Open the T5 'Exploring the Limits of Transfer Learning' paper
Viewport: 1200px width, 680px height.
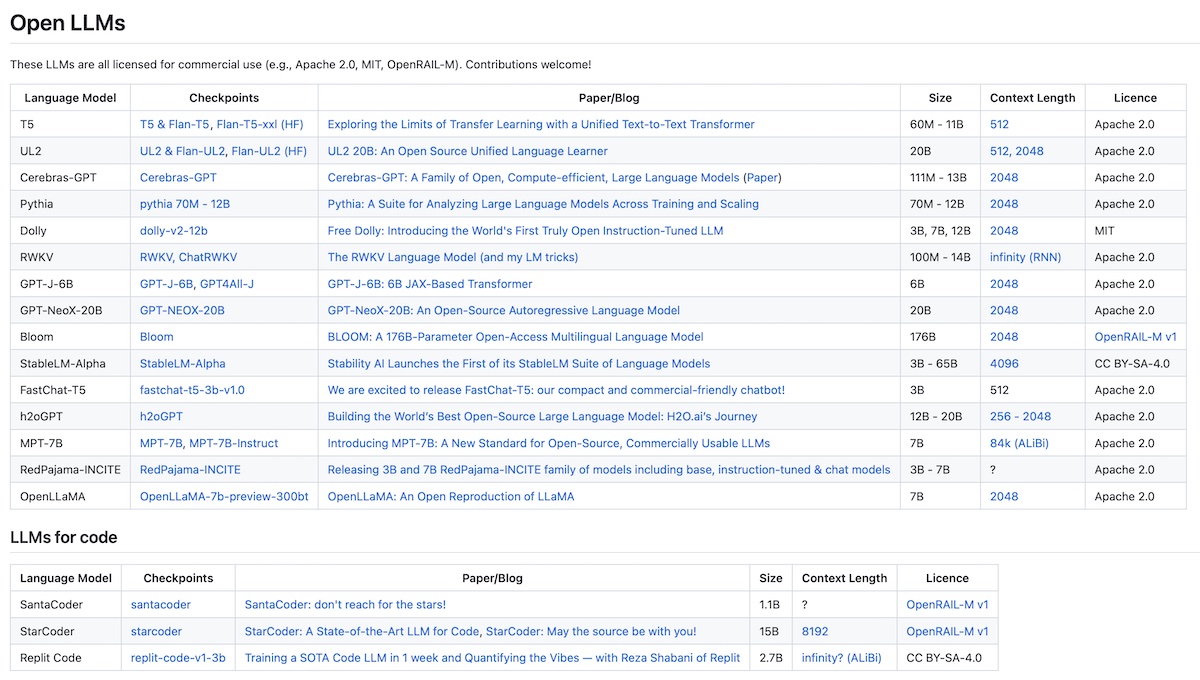(541, 125)
